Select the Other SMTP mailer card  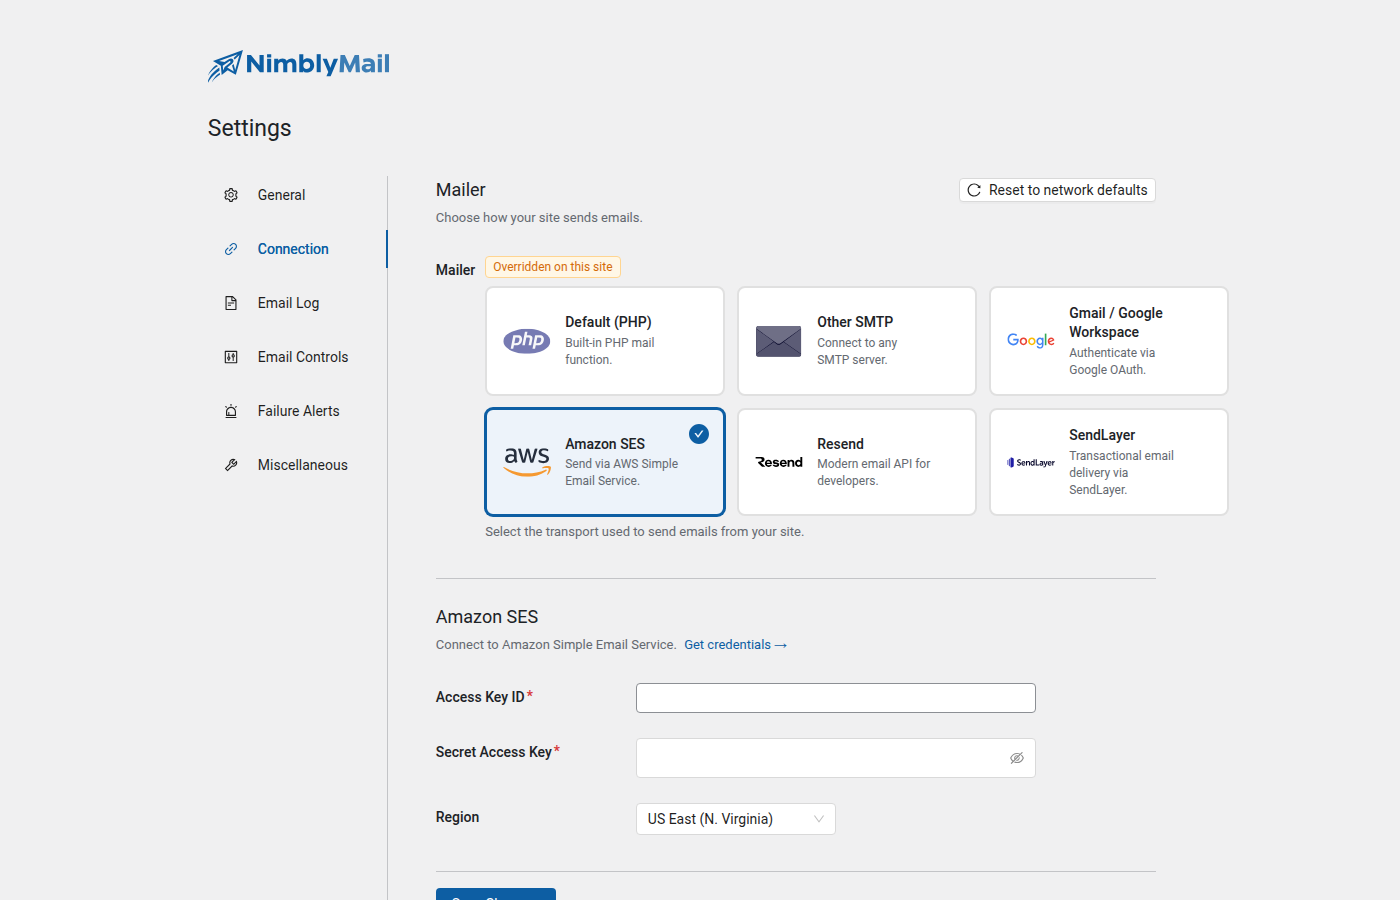[857, 341]
